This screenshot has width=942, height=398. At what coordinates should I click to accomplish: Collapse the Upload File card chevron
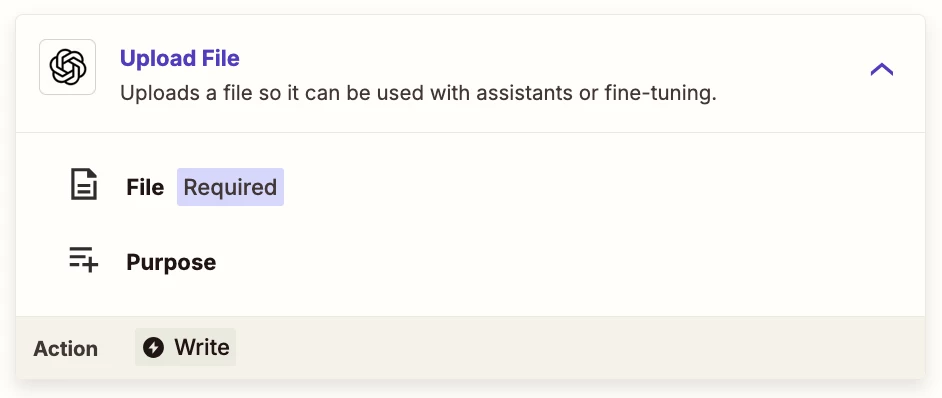pos(881,70)
